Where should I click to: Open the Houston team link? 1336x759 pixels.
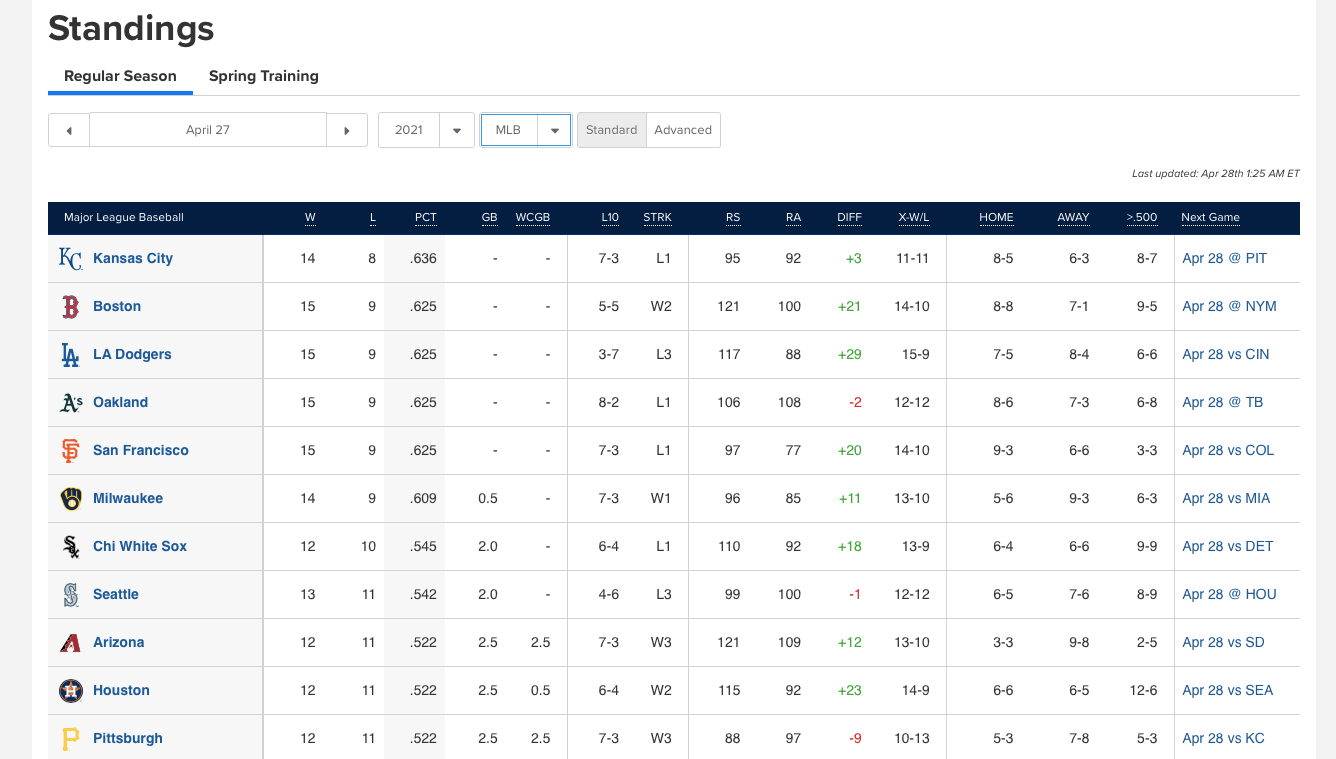[121, 690]
